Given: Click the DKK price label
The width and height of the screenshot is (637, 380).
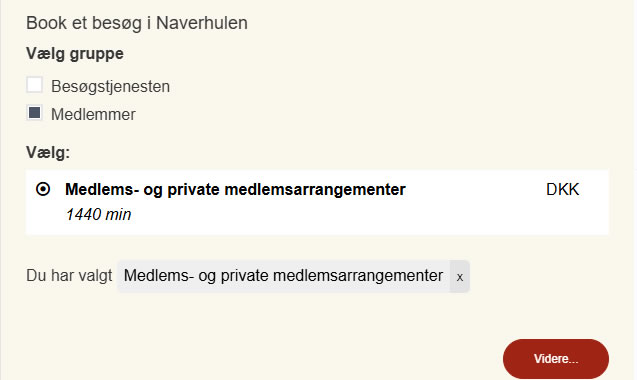Looking at the screenshot, I should pos(562,189).
